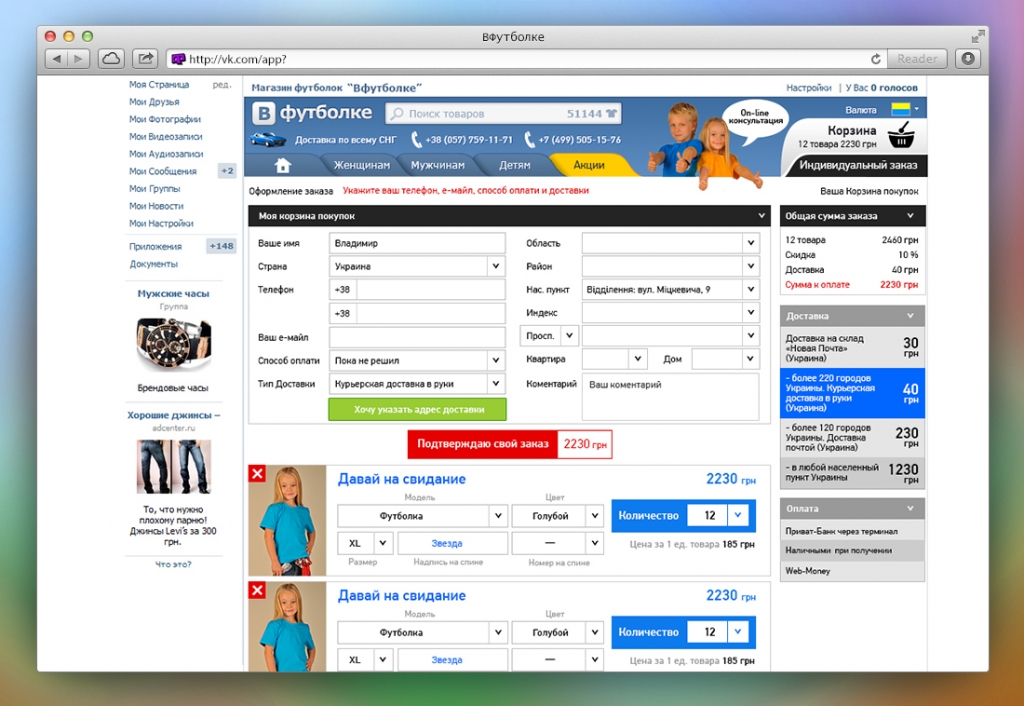Click the search magnifier icon

(396, 114)
